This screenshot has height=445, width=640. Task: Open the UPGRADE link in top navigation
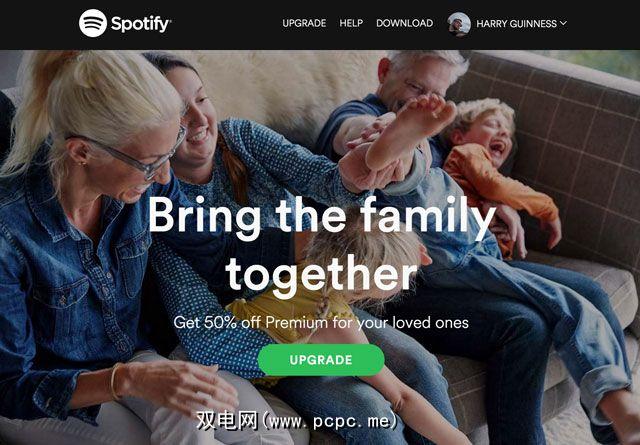coord(304,23)
